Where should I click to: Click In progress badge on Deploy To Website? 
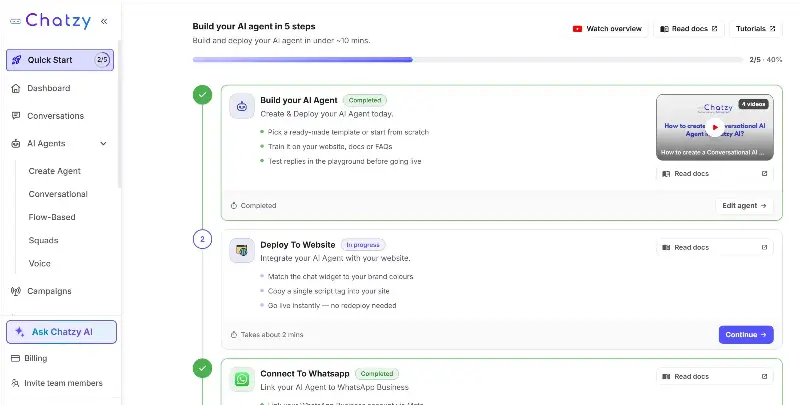tap(363, 245)
